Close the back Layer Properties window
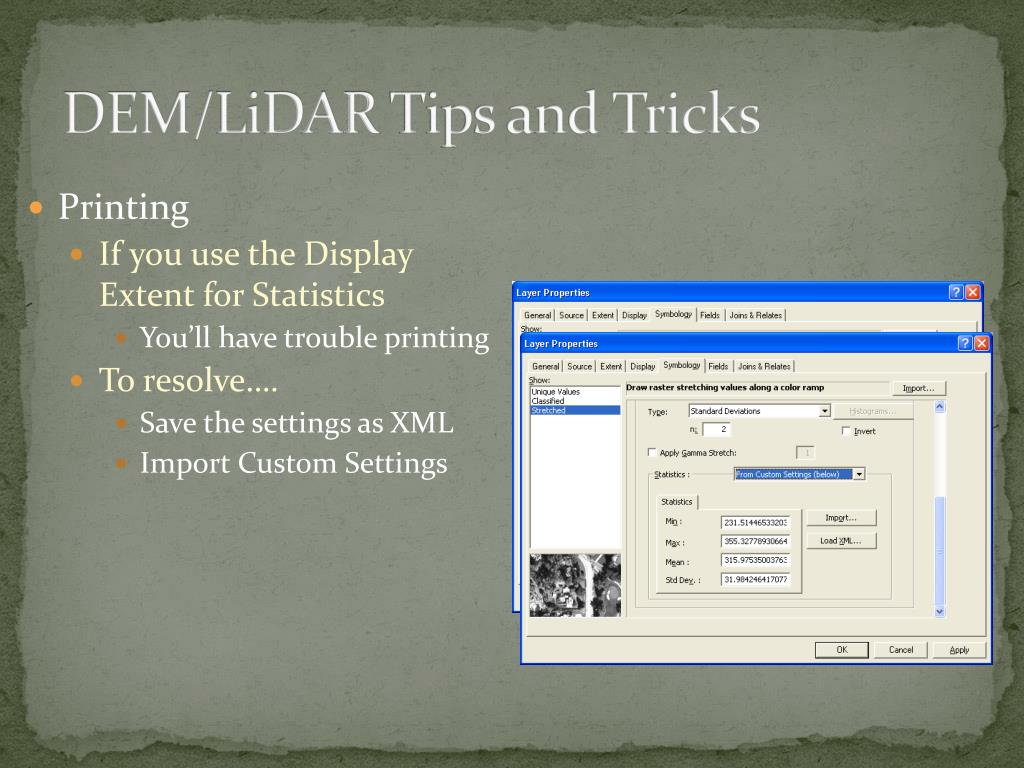 coord(972,292)
